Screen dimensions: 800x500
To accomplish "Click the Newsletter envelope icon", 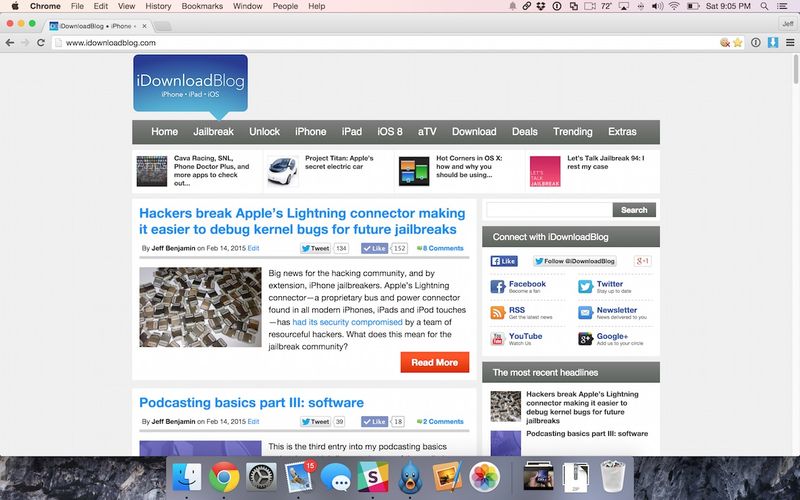I will tap(585, 313).
